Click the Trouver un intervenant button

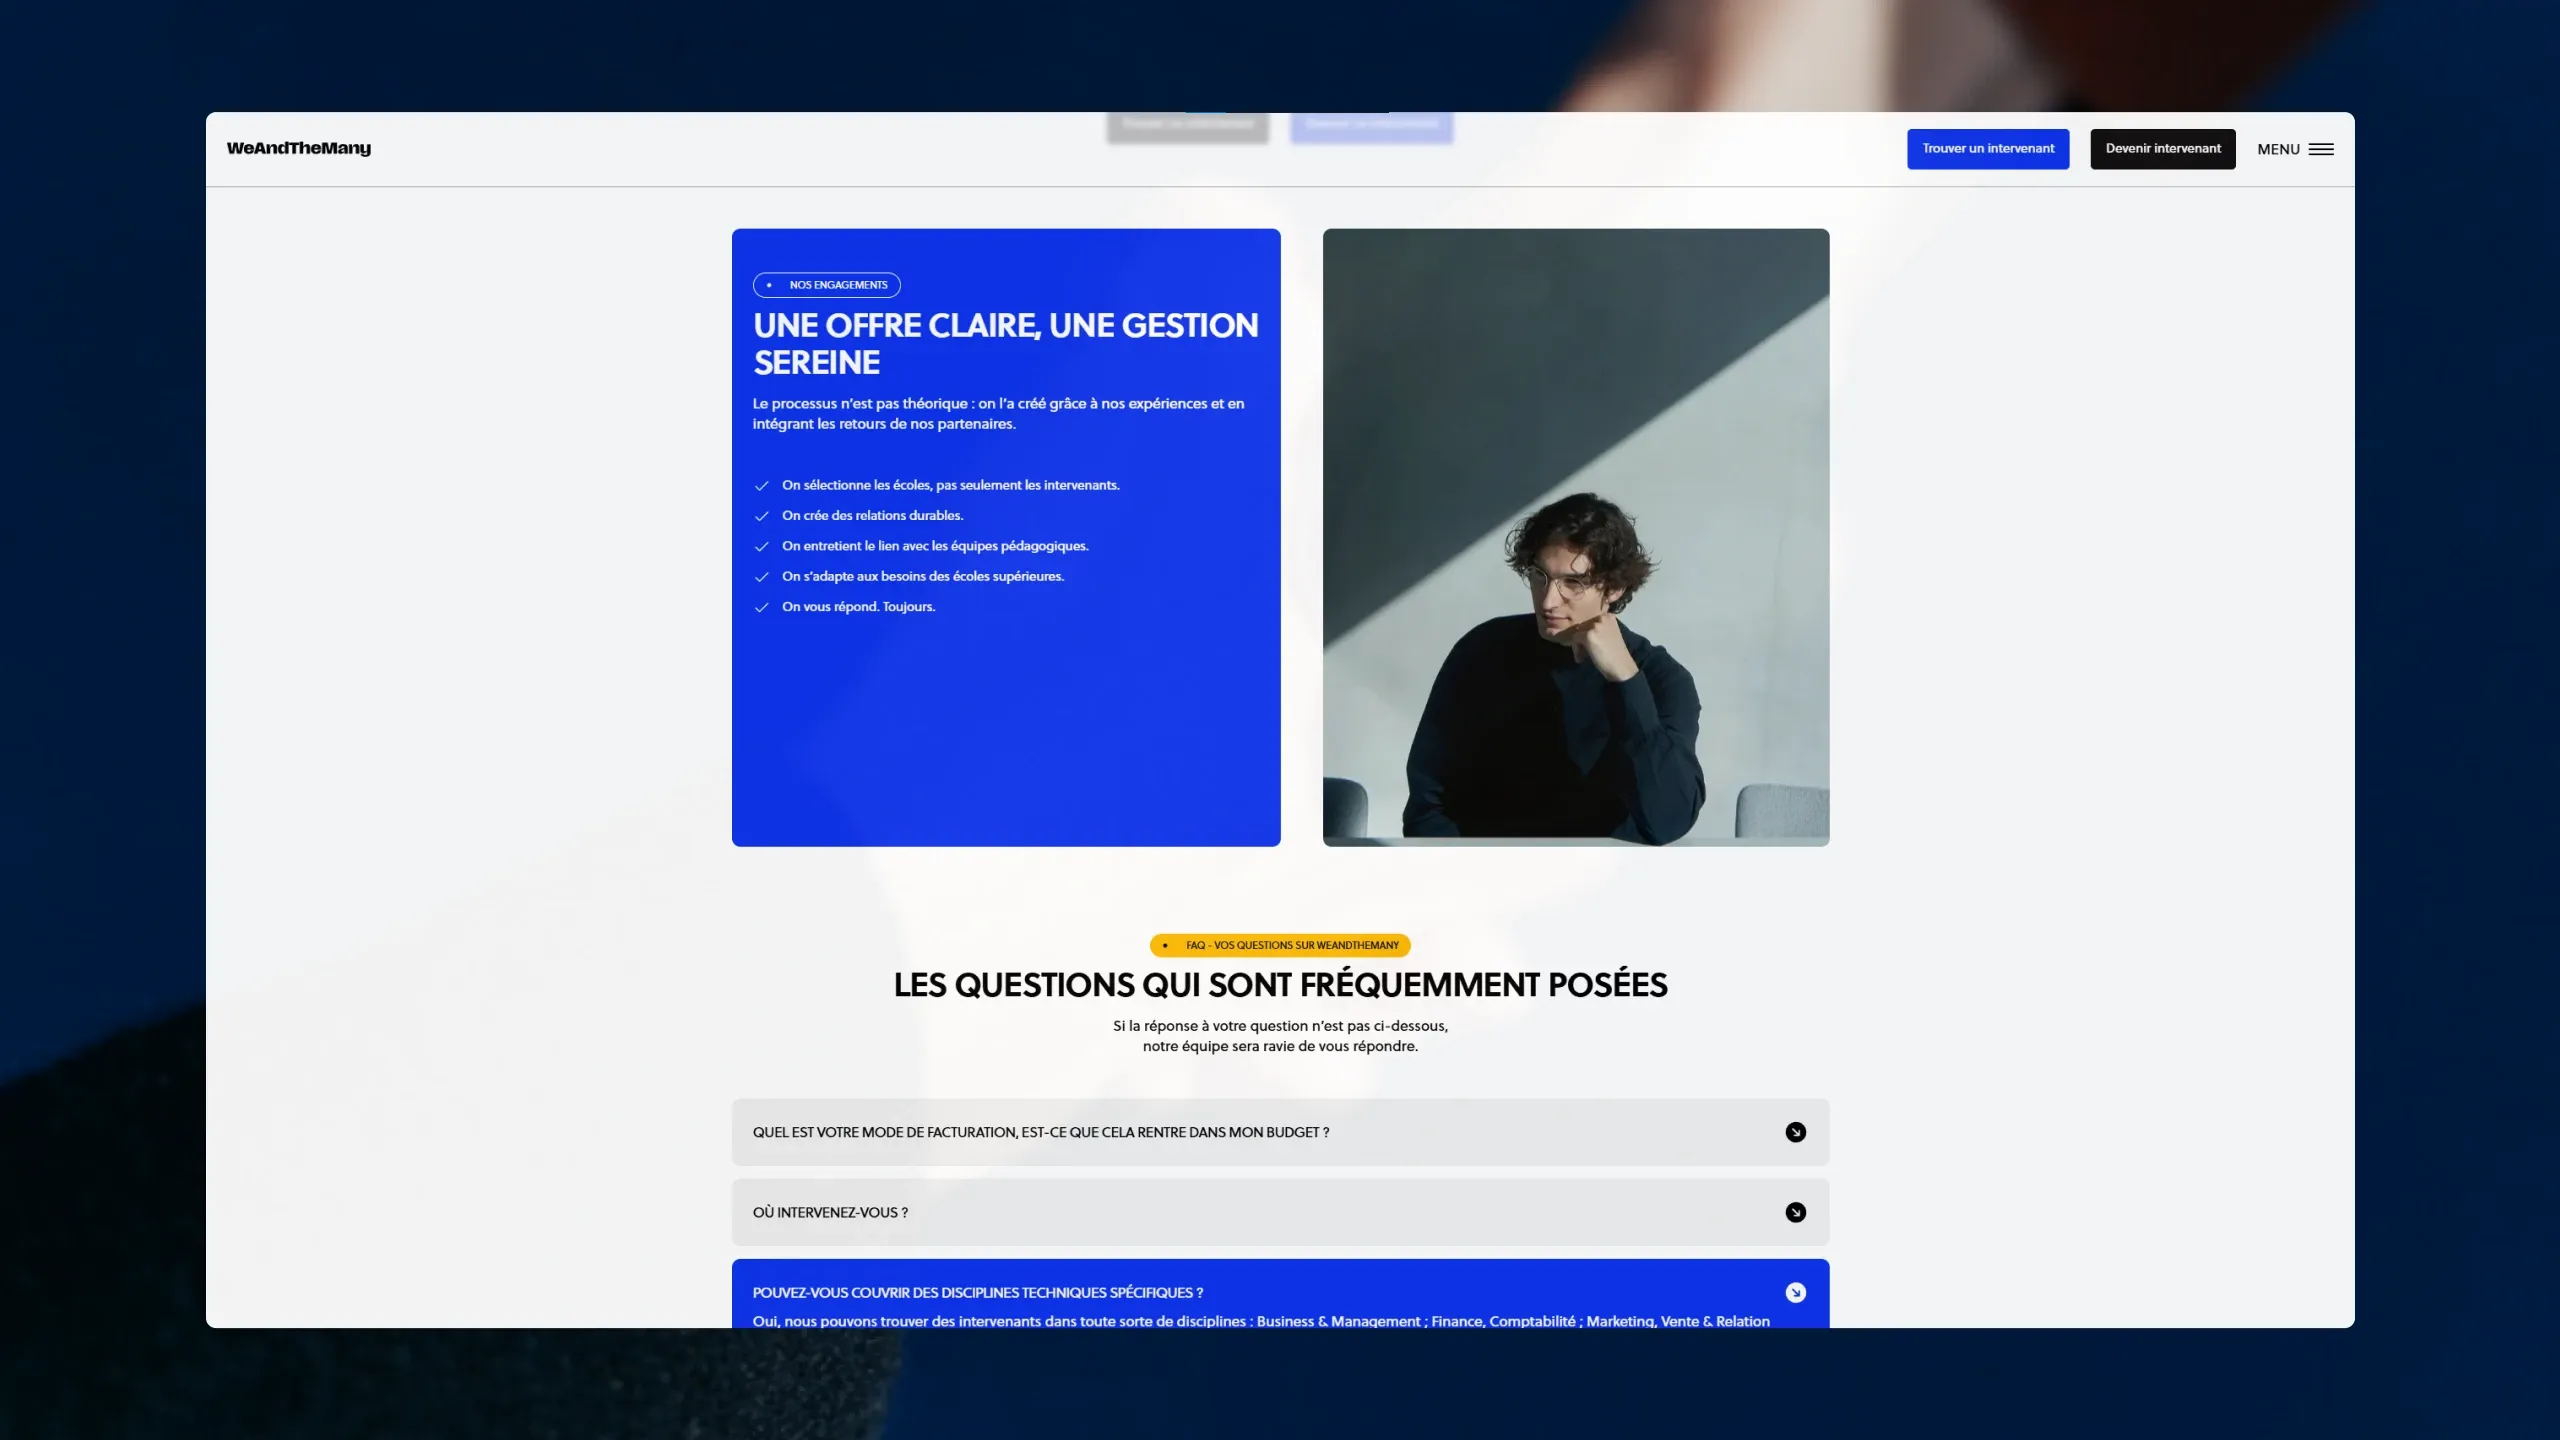tap(1988, 149)
